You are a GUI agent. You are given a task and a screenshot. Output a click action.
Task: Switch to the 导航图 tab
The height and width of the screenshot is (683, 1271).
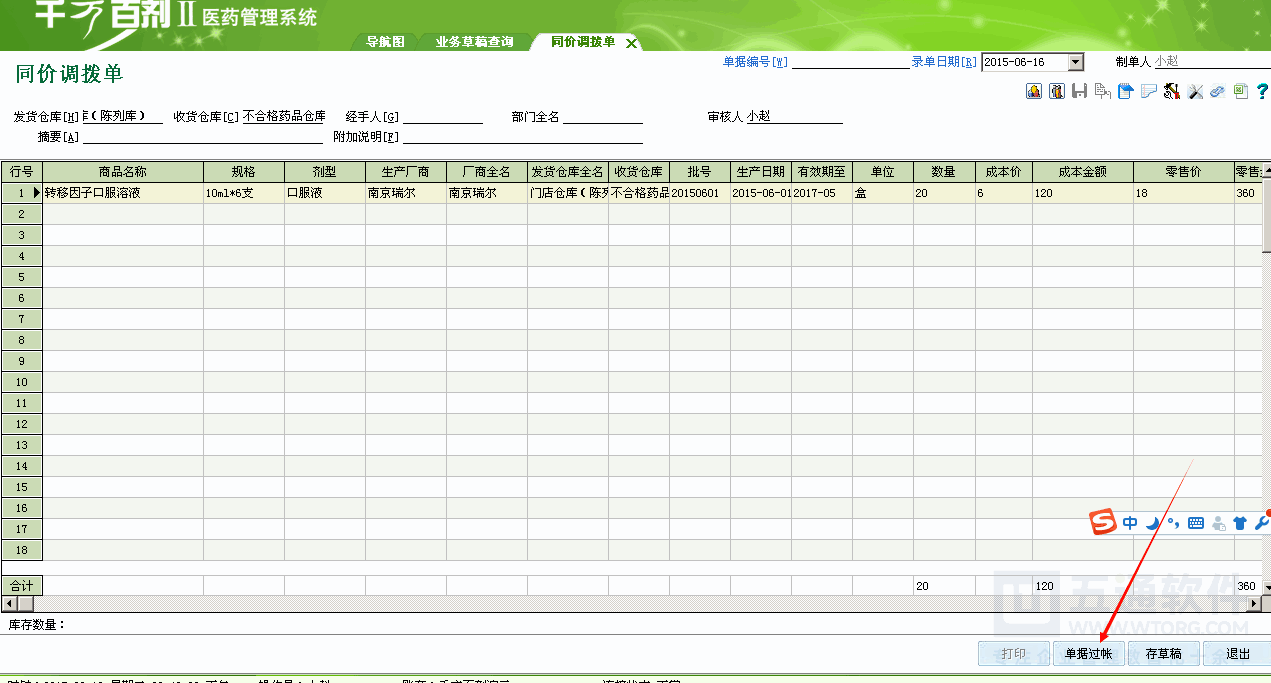385,42
